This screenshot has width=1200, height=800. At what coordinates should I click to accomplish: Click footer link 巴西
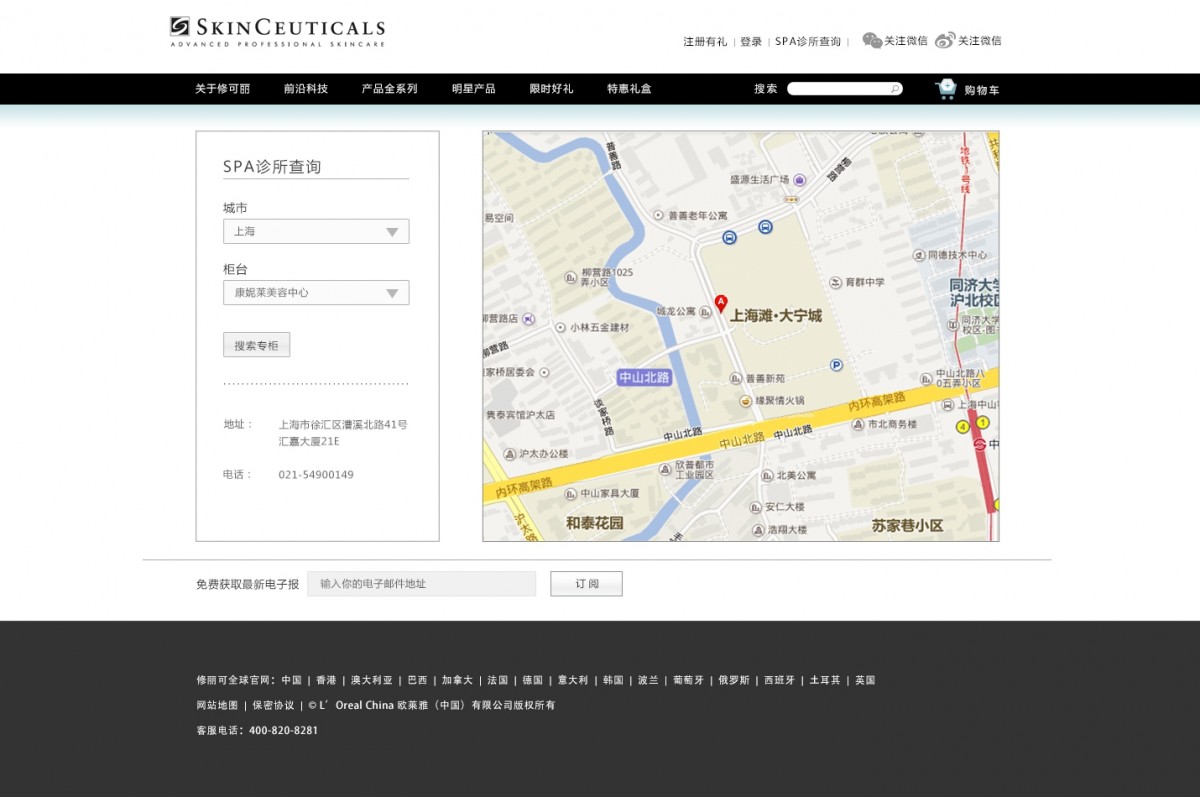pos(417,680)
